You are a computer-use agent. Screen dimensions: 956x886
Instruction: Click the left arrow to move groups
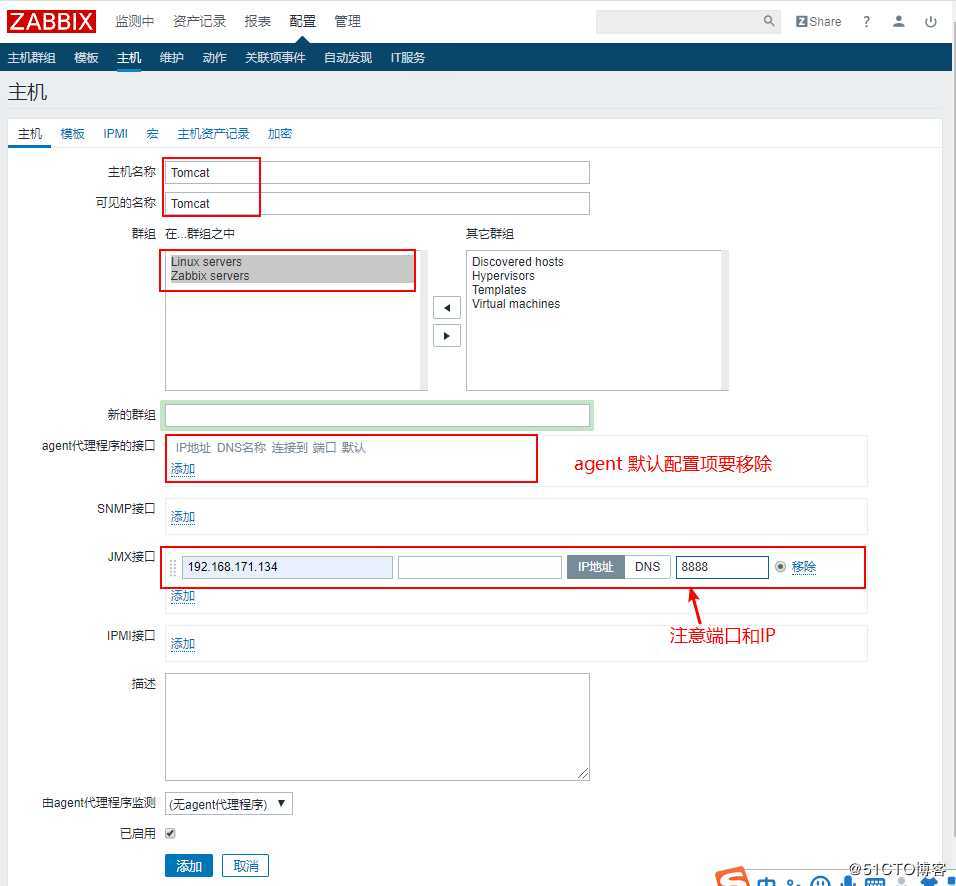pos(446,307)
